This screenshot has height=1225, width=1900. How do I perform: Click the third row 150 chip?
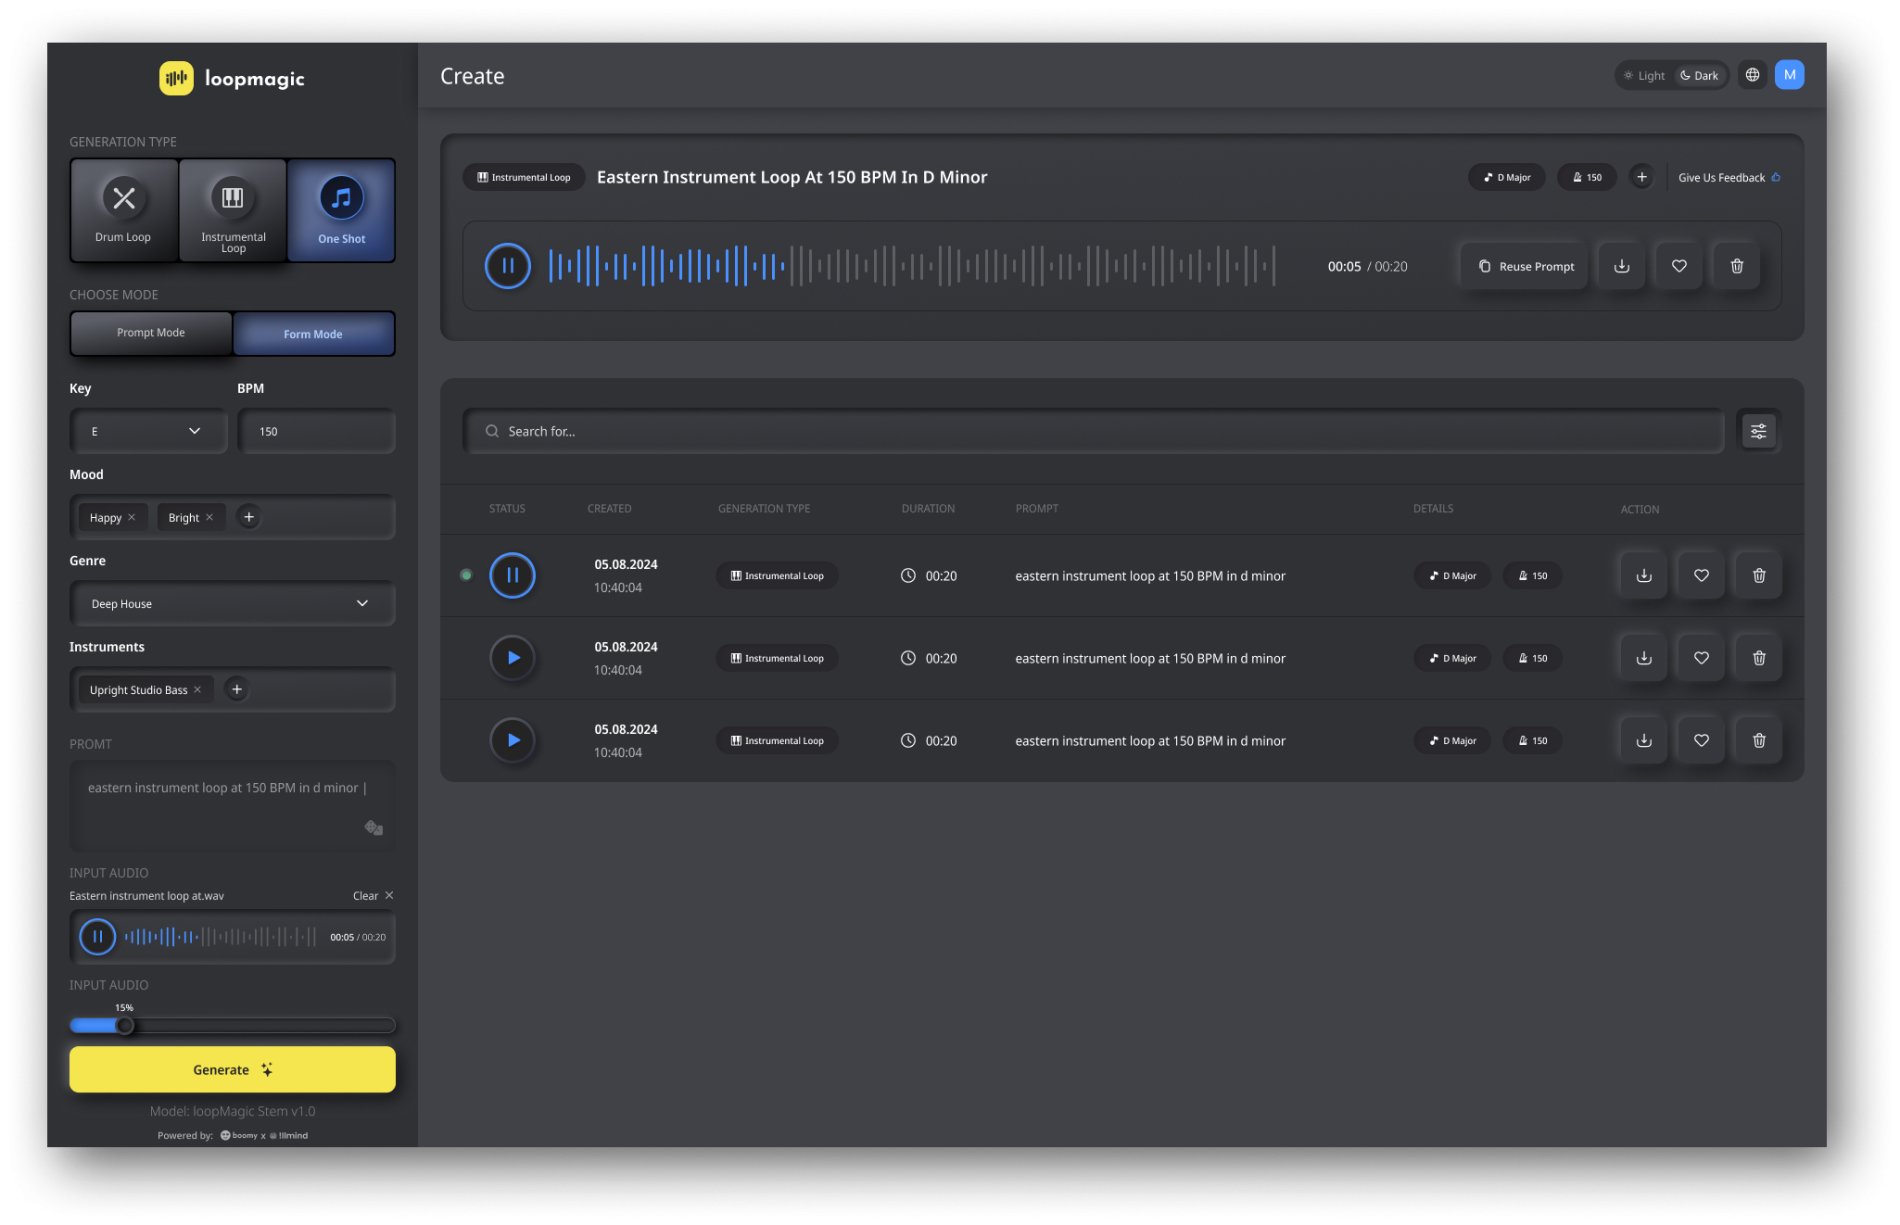click(x=1532, y=740)
